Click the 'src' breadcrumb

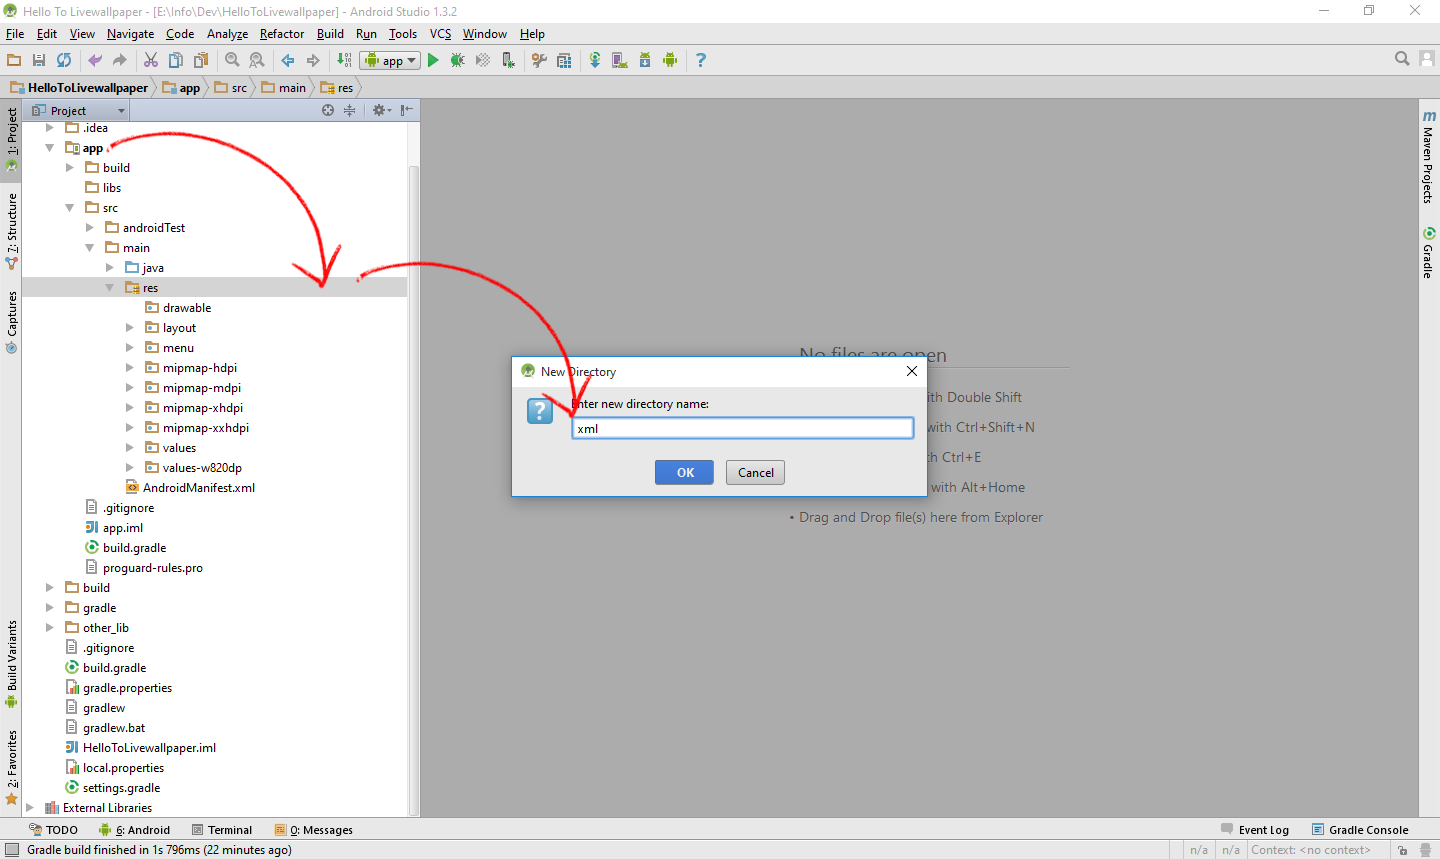[231, 88]
